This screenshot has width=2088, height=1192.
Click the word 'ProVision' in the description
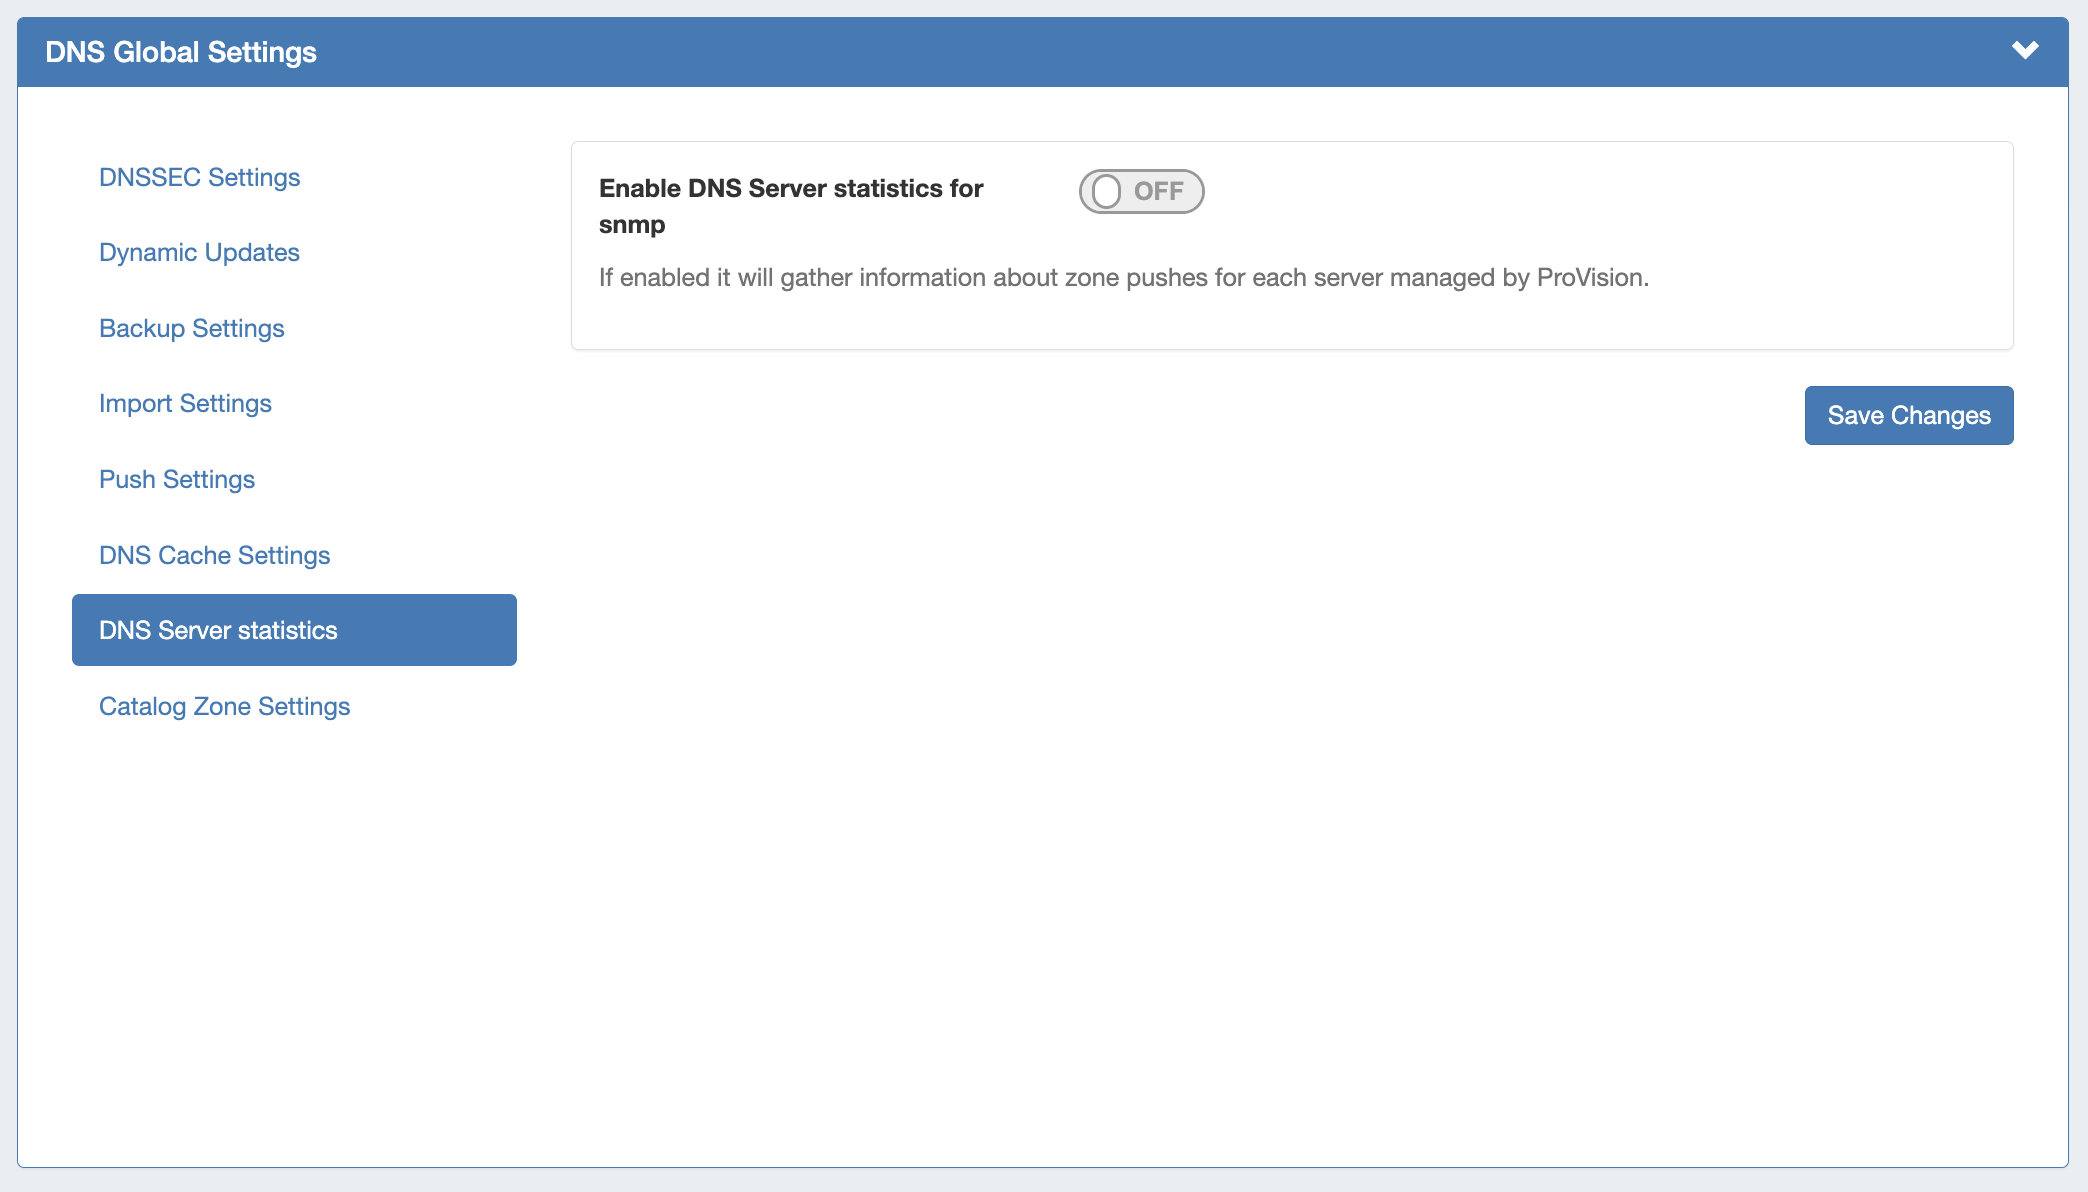[1589, 277]
